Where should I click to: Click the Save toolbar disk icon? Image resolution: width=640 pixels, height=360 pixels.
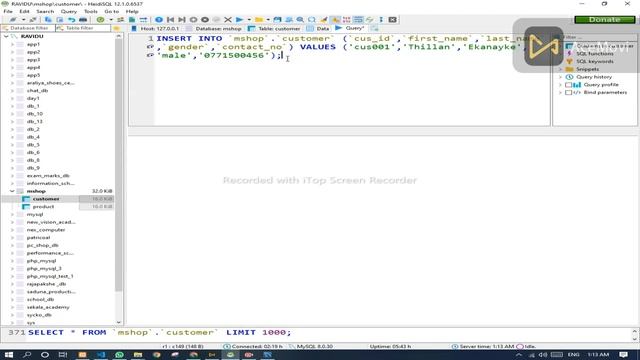278,20
